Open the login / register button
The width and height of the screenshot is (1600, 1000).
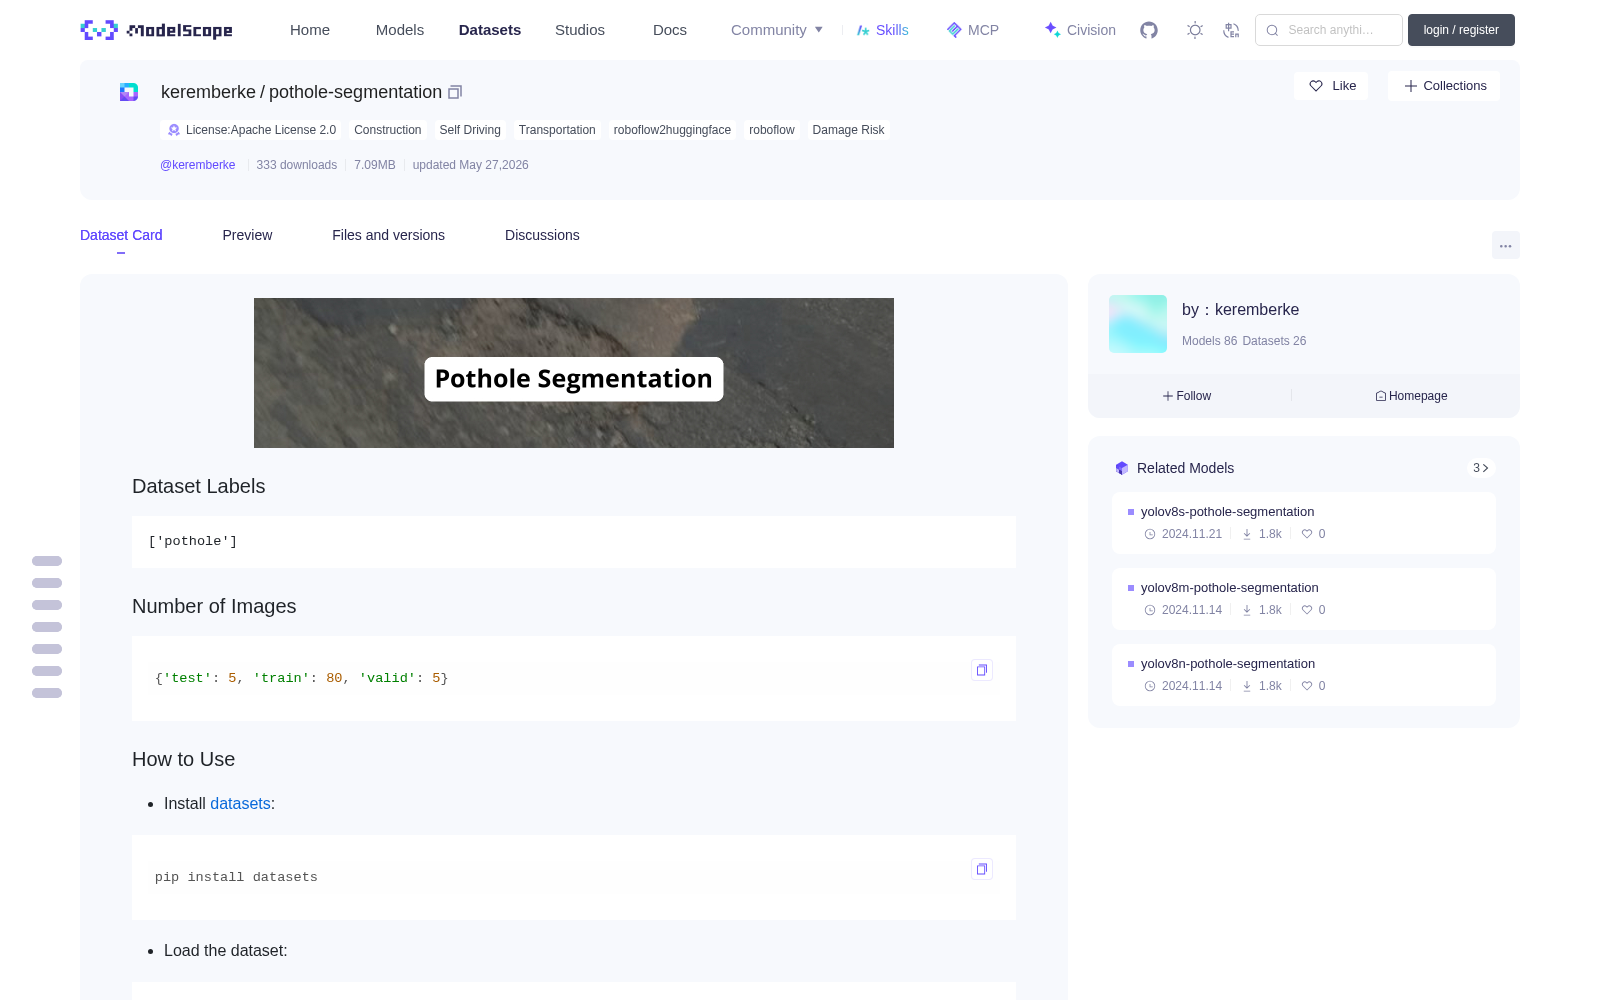[1461, 30]
